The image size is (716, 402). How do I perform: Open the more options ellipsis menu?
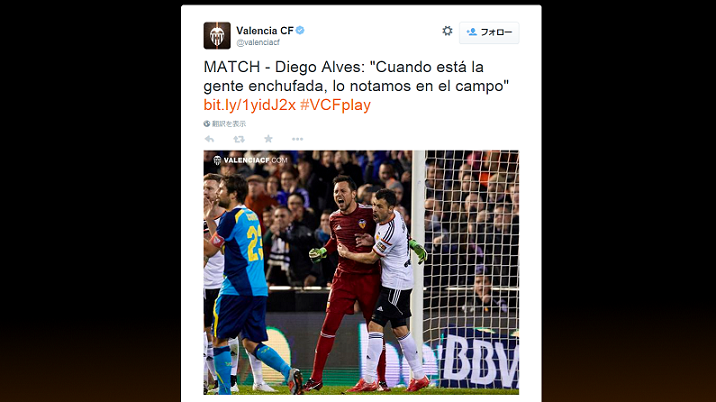pos(297,139)
